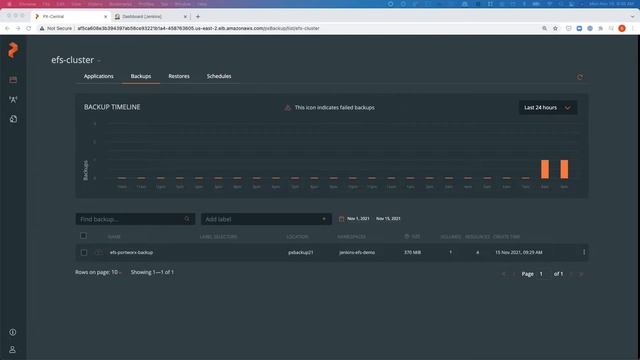Click the browser address bar URL
640x360 pixels.
tap(198, 28)
